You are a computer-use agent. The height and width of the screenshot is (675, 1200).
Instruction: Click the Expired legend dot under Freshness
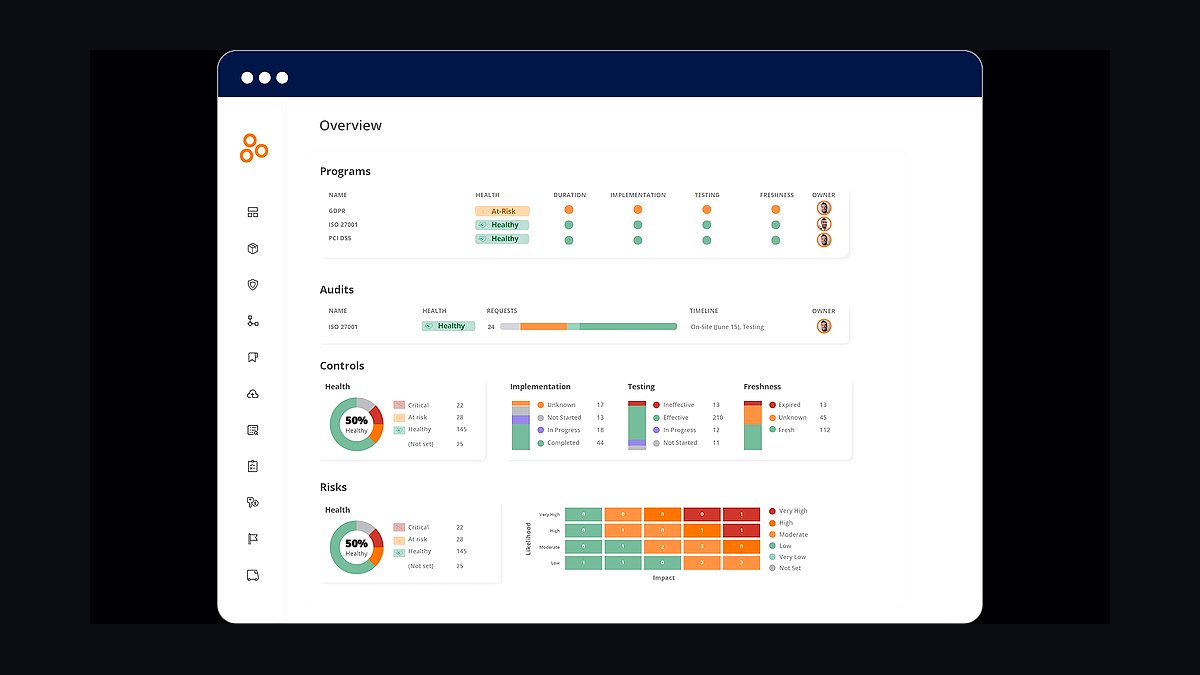(773, 405)
